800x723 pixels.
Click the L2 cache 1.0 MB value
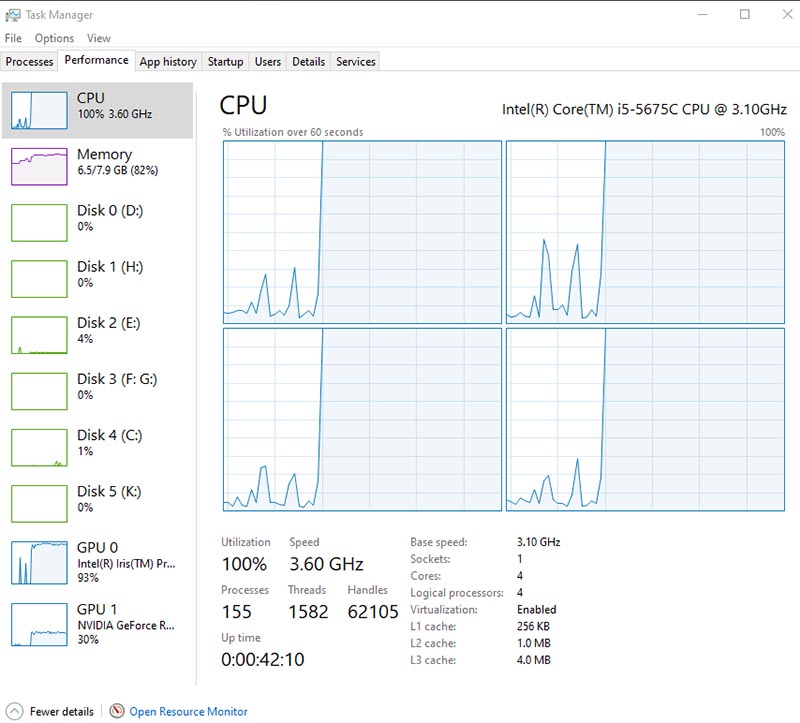click(534, 643)
